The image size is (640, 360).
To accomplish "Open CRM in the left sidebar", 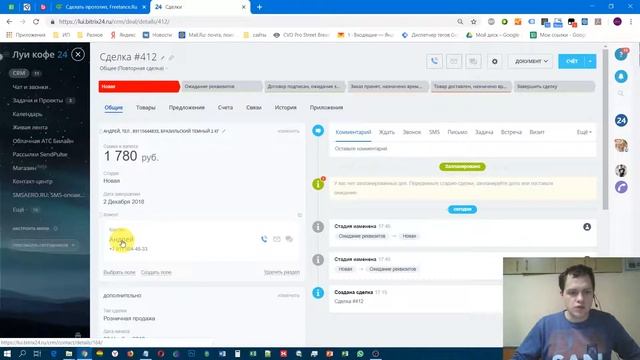I will 19,73.
